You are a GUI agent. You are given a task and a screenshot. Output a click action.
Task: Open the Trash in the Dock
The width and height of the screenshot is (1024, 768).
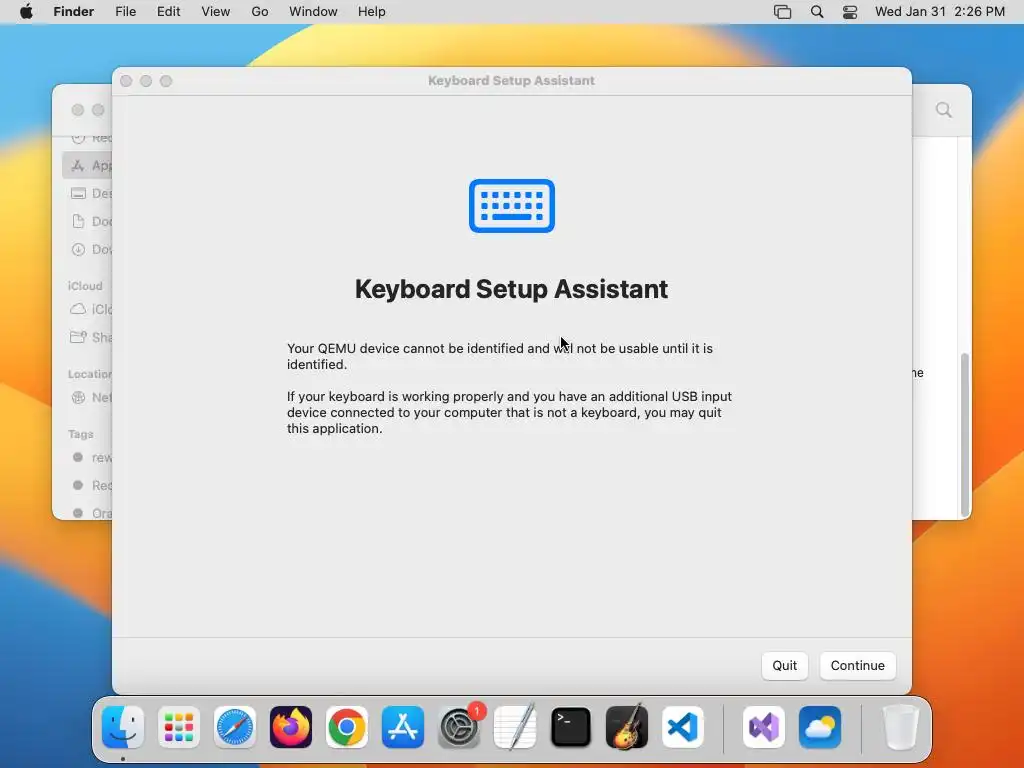[x=901, y=727]
